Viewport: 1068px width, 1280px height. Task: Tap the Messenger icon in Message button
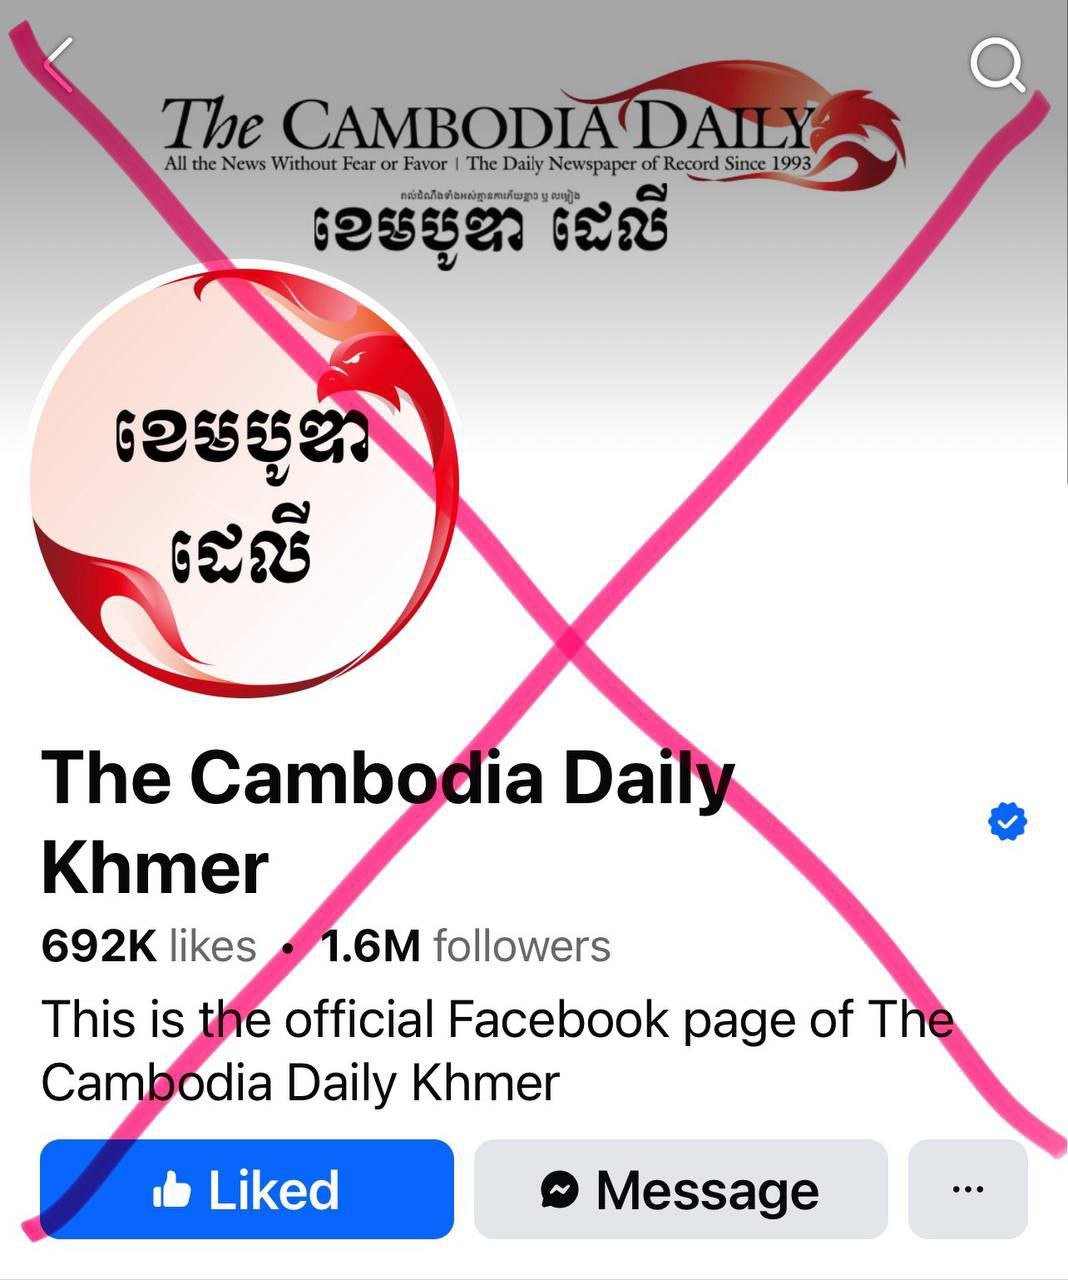click(x=561, y=1190)
